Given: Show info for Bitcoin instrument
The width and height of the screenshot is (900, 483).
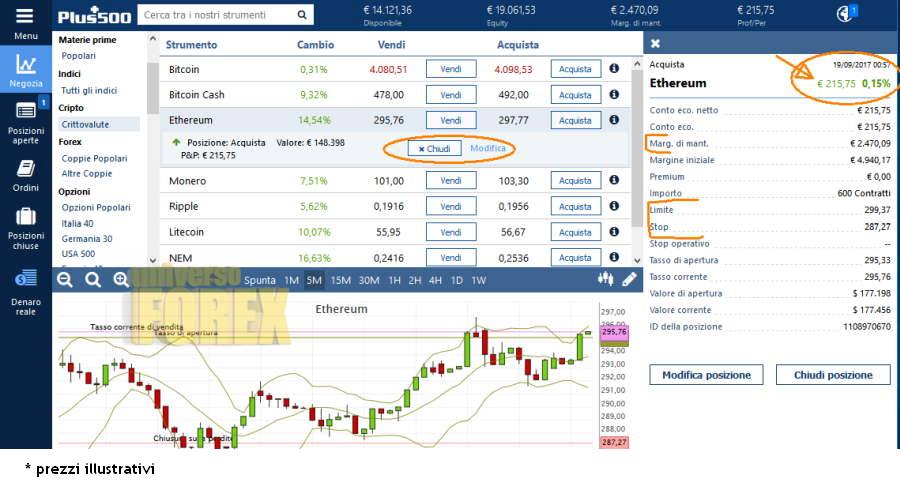Looking at the screenshot, I should click(x=614, y=69).
